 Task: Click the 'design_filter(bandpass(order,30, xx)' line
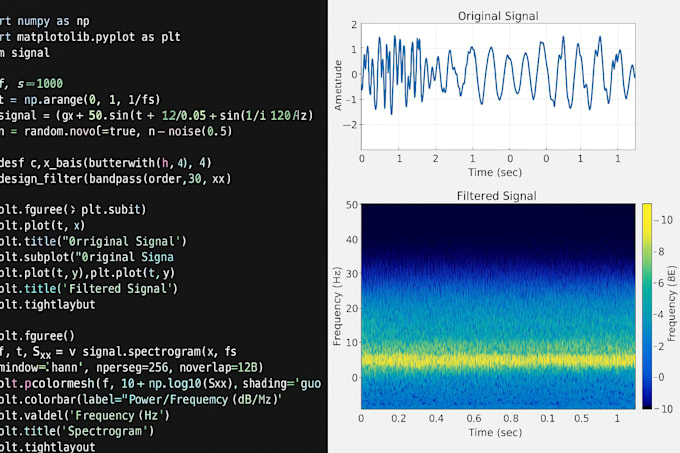(x=116, y=179)
